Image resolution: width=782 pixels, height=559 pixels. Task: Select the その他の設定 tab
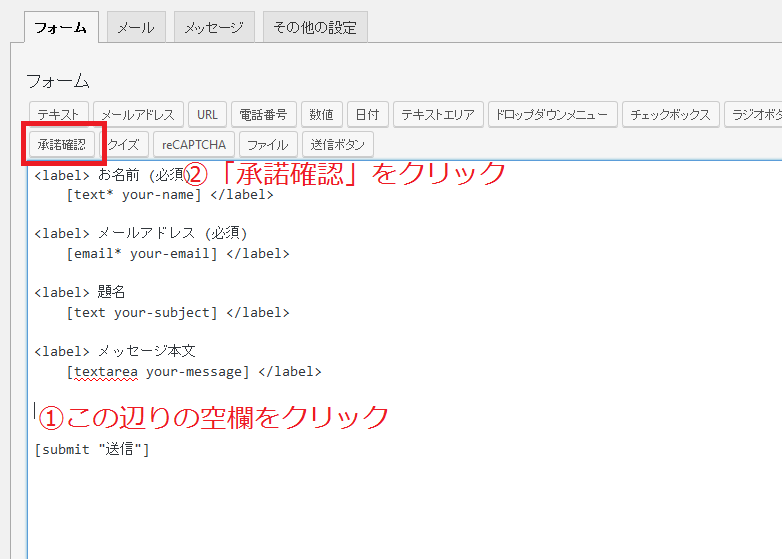point(315,27)
